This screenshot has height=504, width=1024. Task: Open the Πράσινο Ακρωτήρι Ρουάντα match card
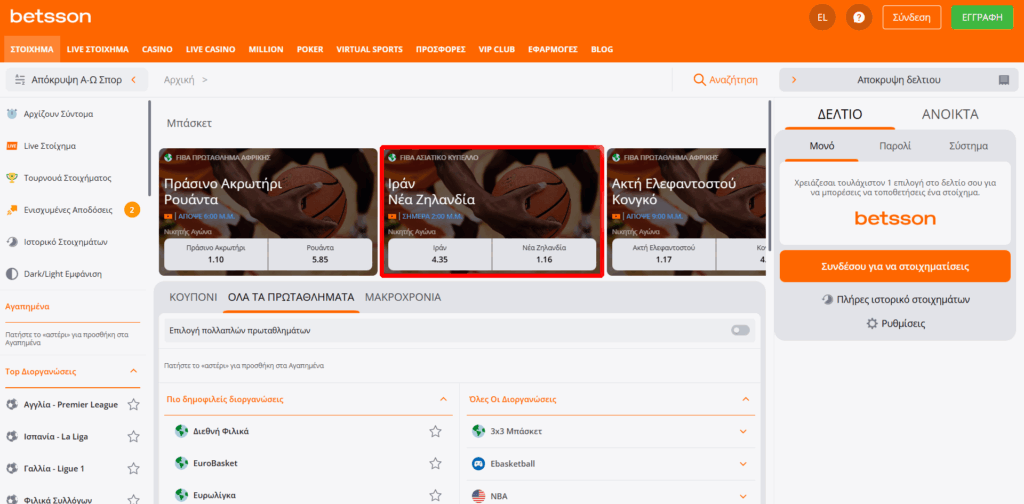pos(268,212)
